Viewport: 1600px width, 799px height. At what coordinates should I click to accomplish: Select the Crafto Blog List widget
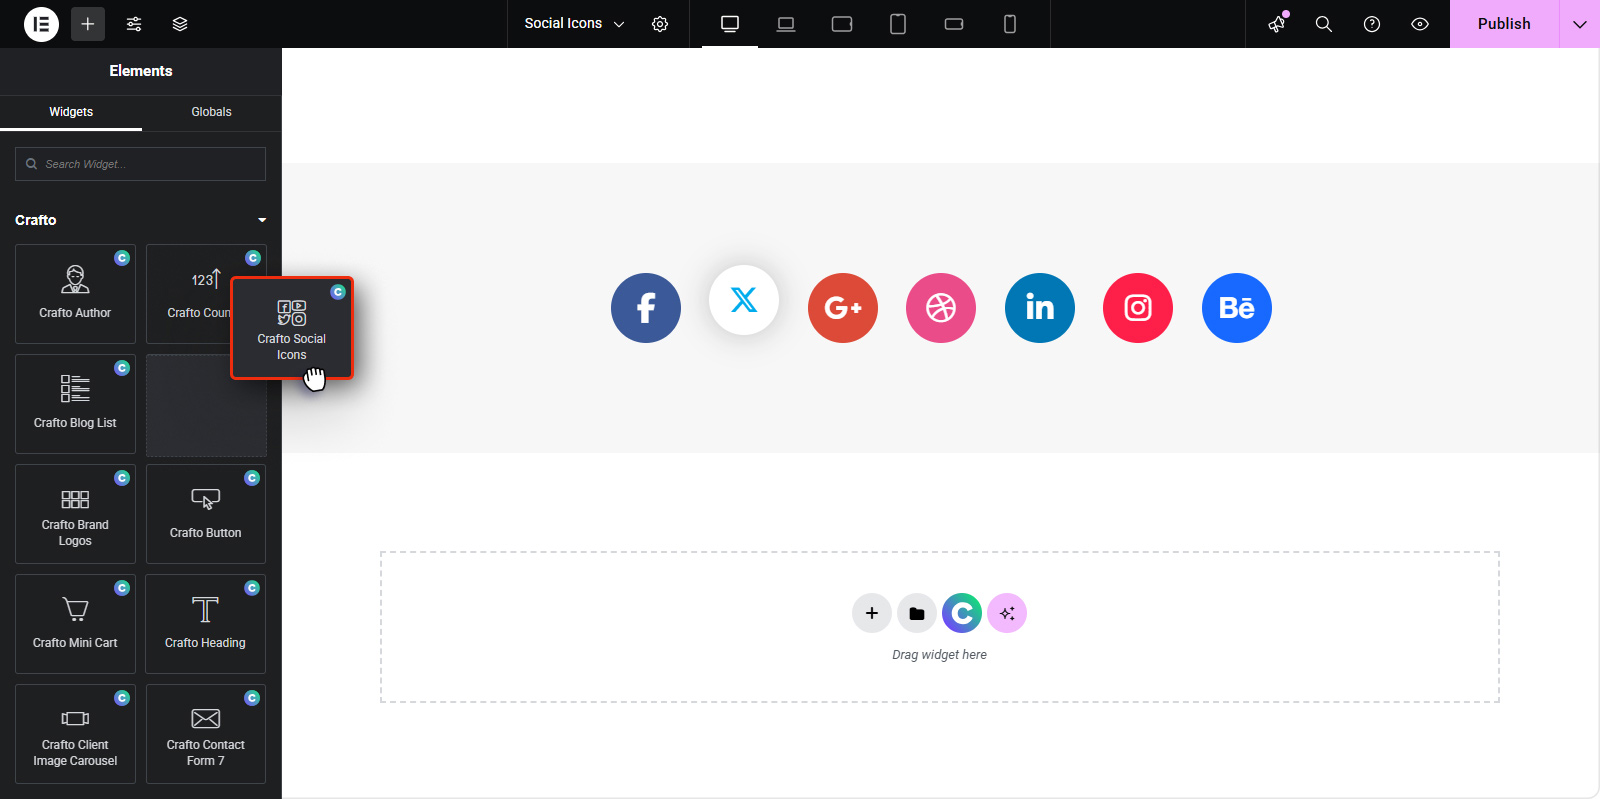(x=75, y=404)
